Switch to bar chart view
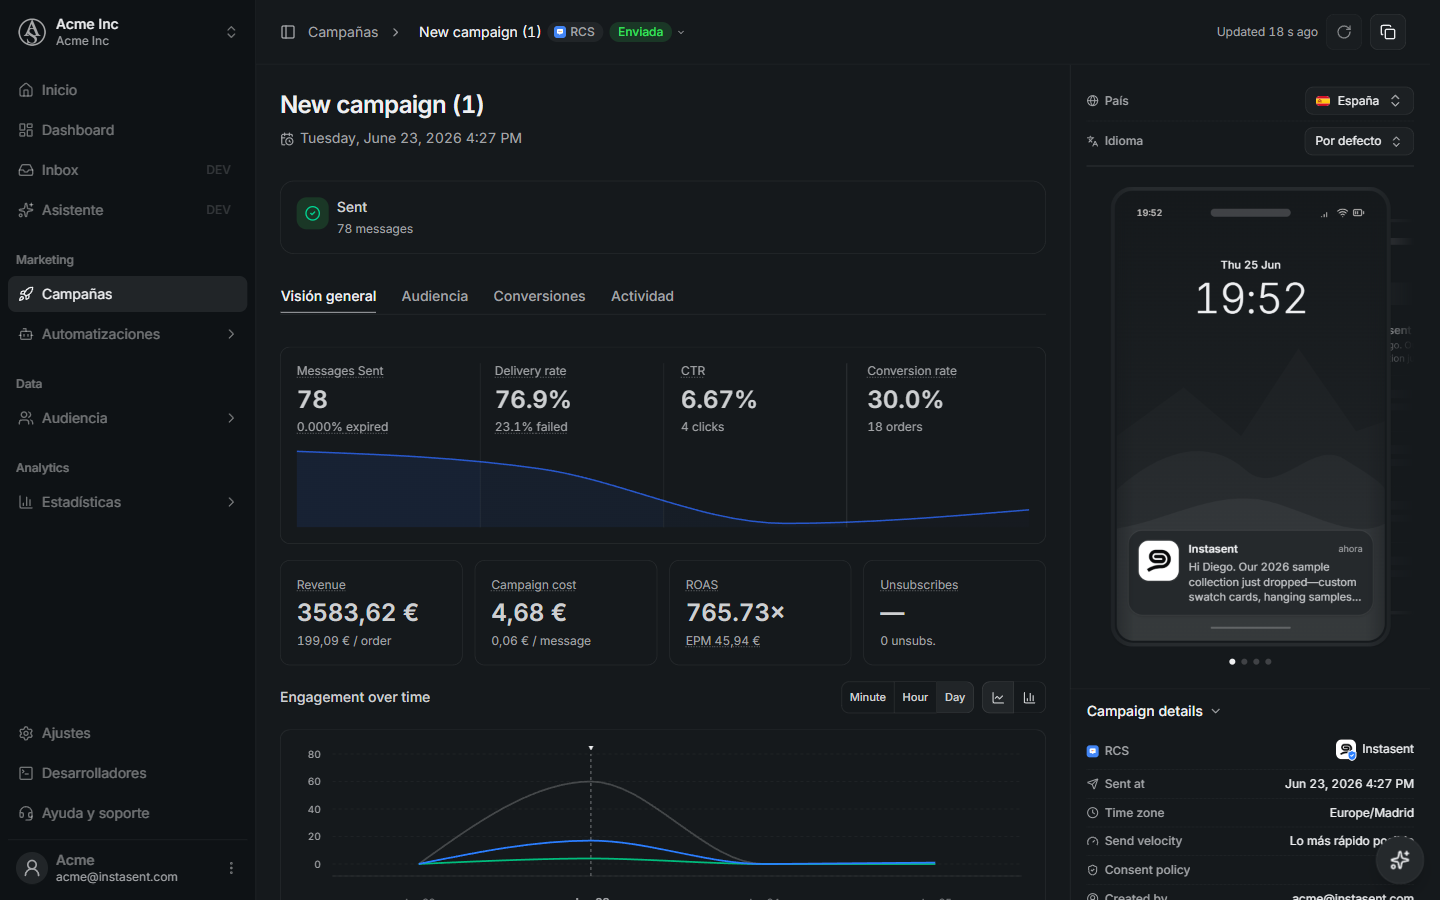 coord(1029,697)
